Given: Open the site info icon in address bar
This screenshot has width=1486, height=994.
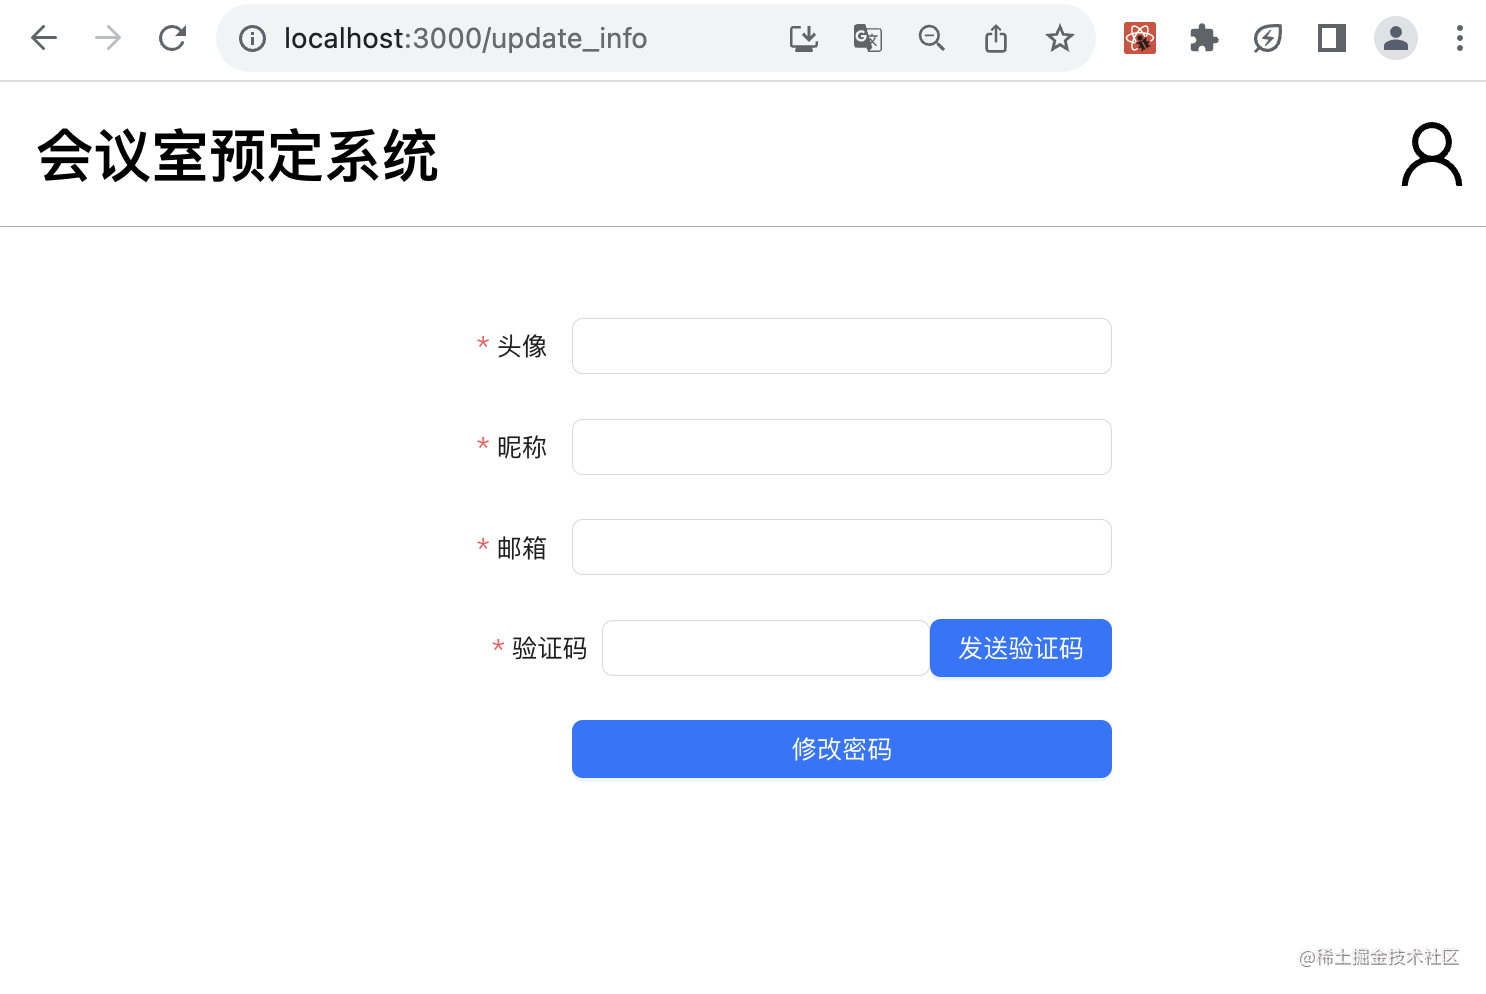Looking at the screenshot, I should pyautogui.click(x=252, y=38).
